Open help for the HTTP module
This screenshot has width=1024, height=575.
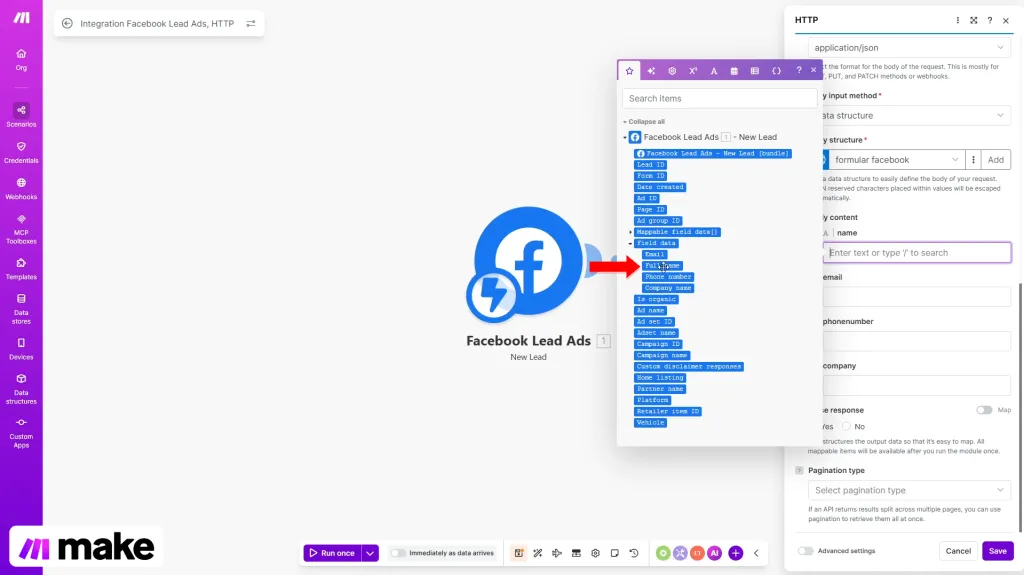point(989,20)
